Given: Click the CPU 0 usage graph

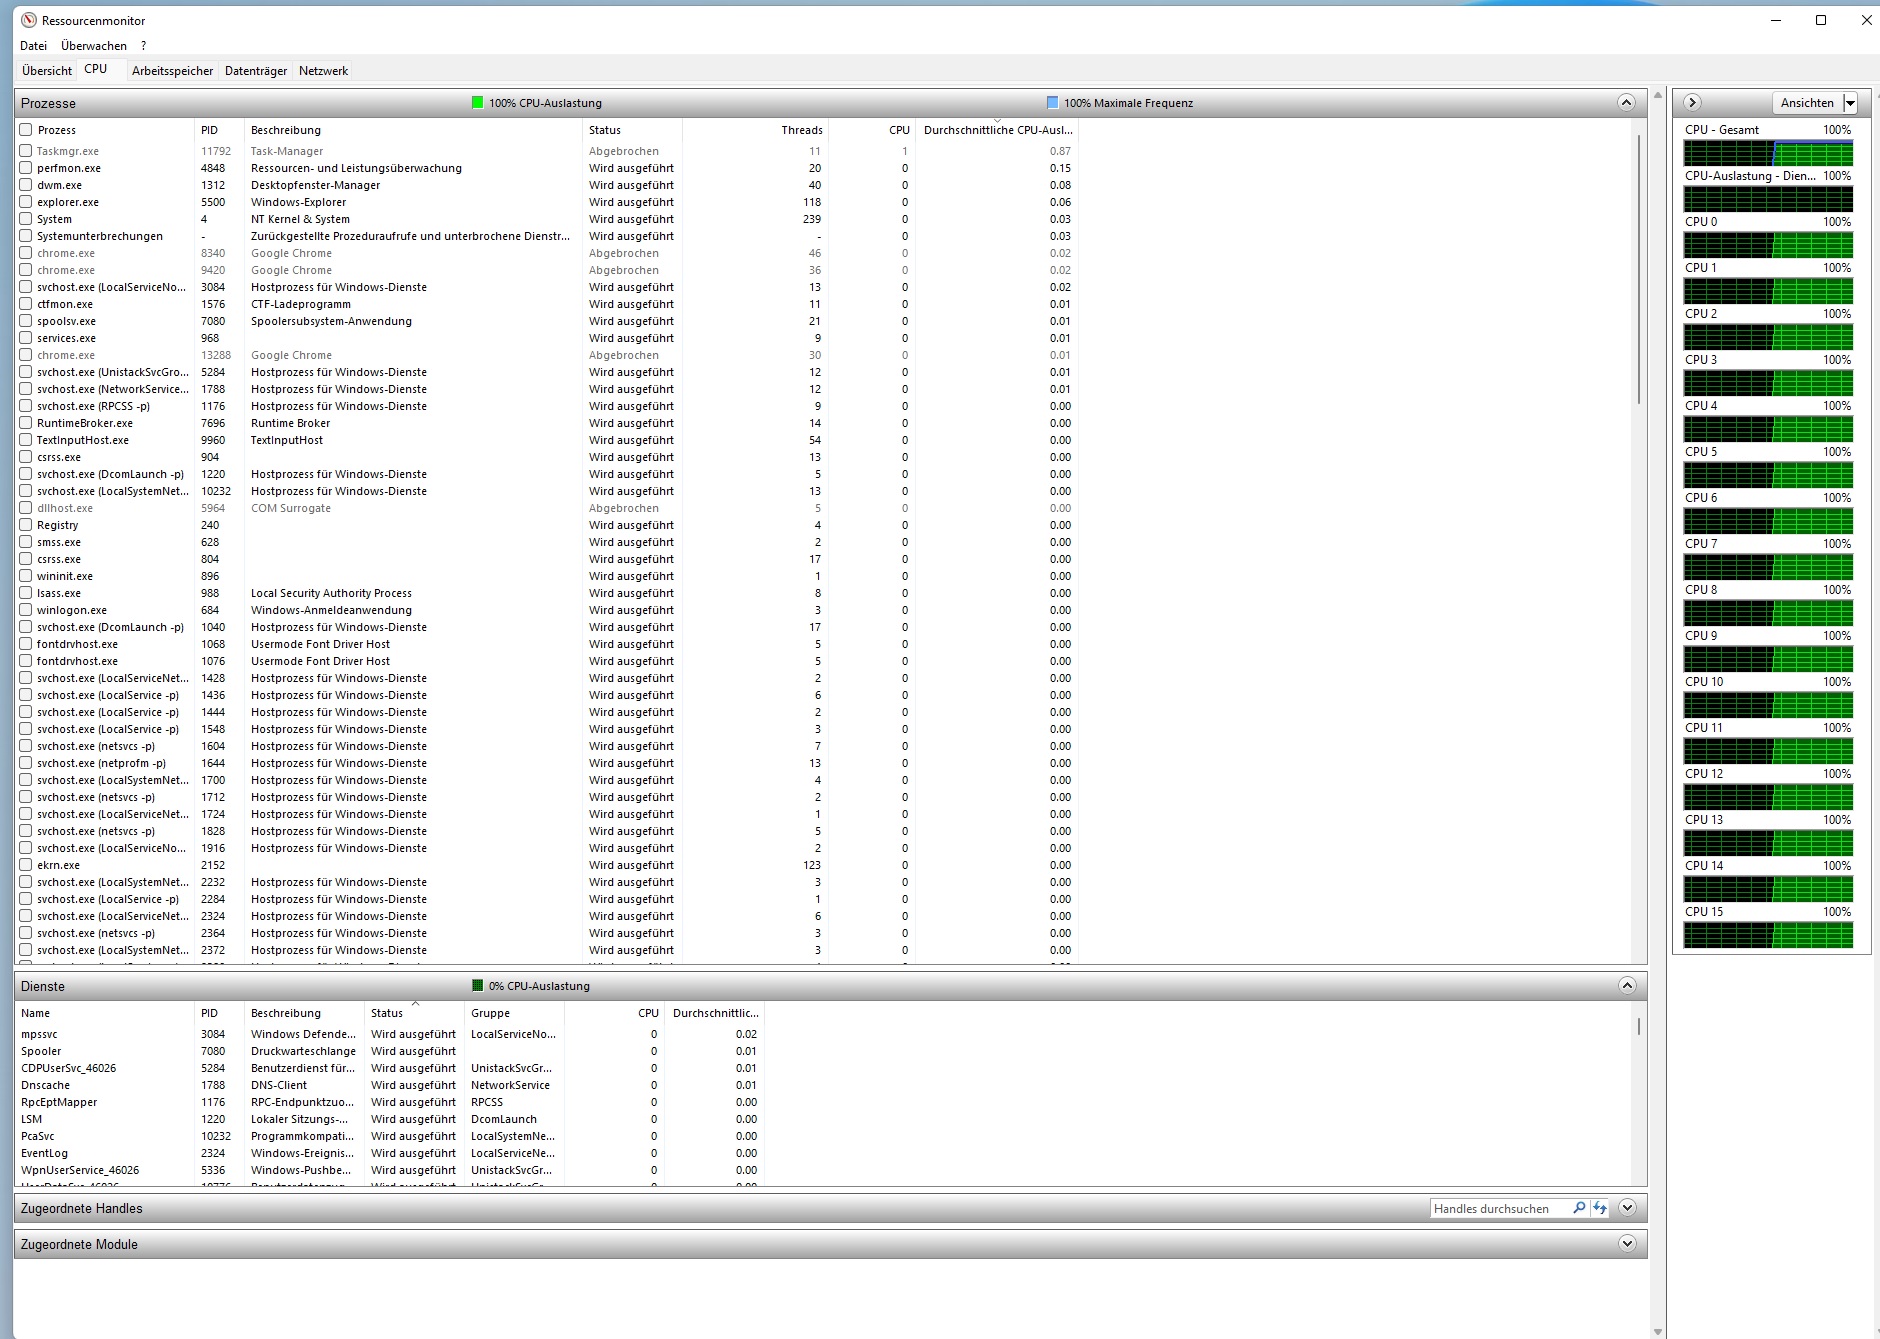Looking at the screenshot, I should pos(1768,245).
